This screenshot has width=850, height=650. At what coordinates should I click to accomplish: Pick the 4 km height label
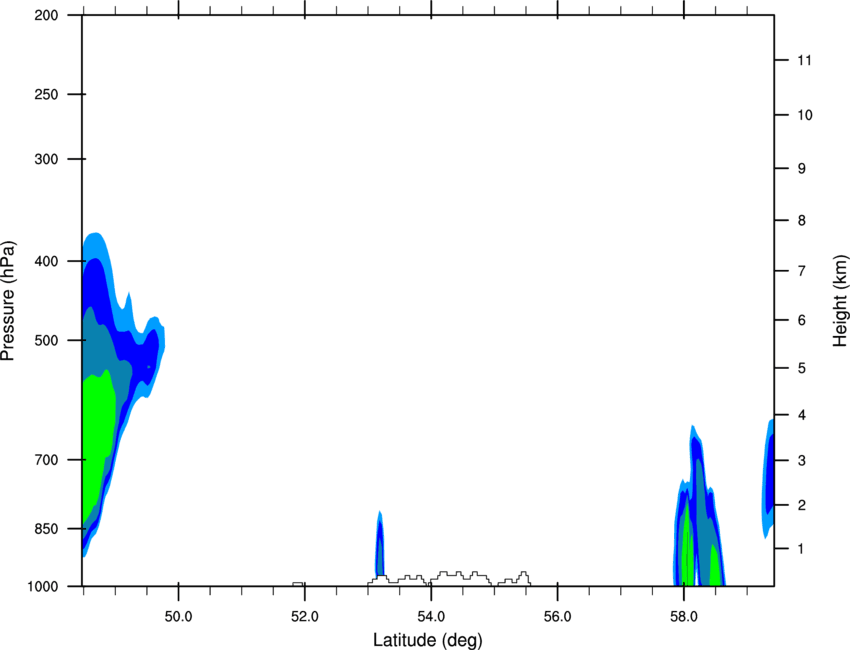(x=801, y=415)
